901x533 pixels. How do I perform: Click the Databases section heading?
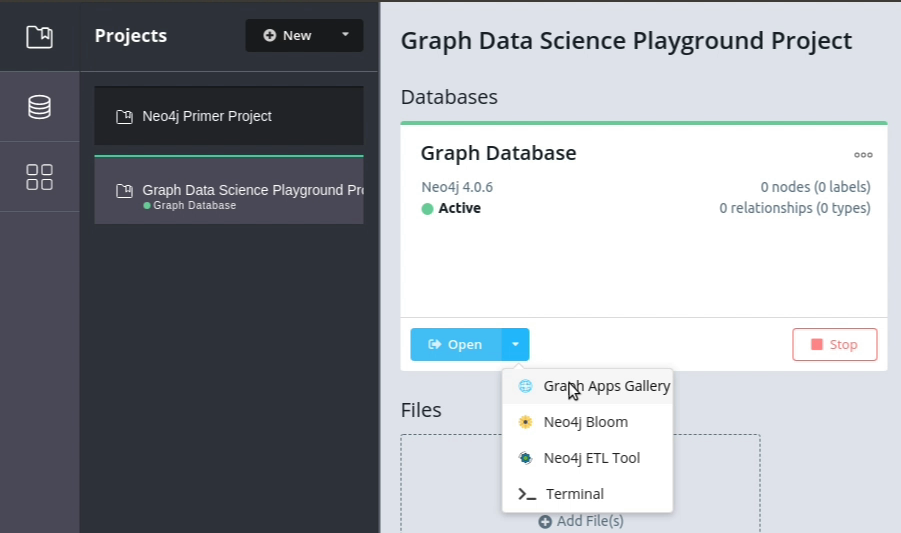click(449, 97)
